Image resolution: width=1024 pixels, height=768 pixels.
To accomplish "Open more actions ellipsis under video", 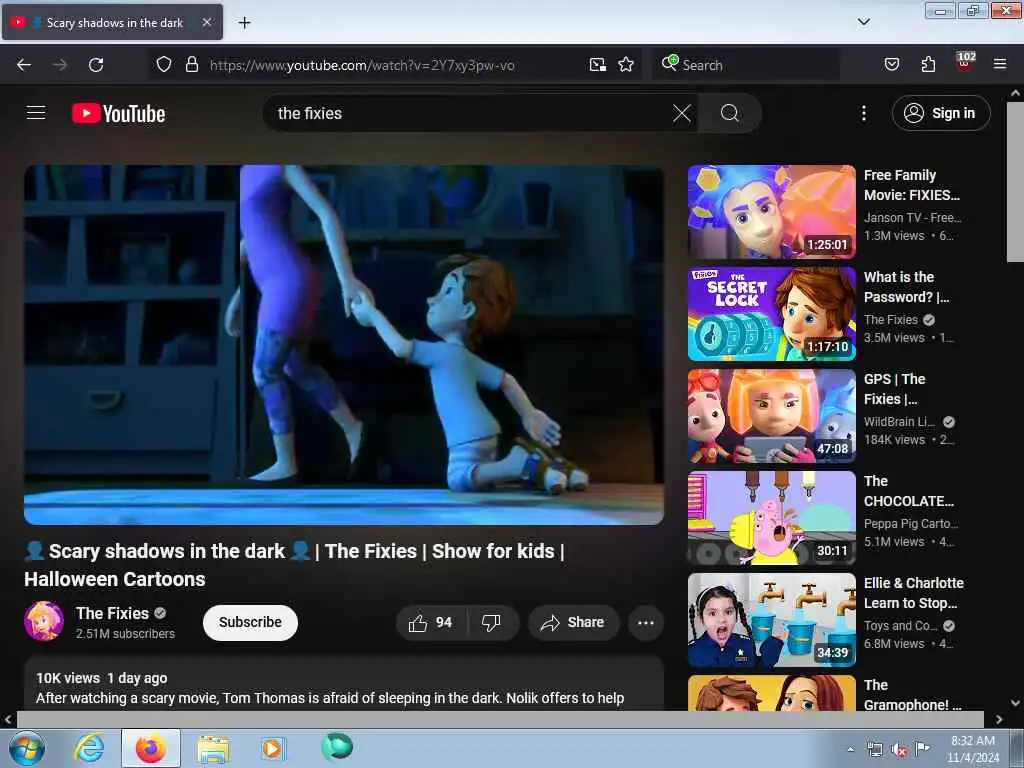I will point(646,622).
